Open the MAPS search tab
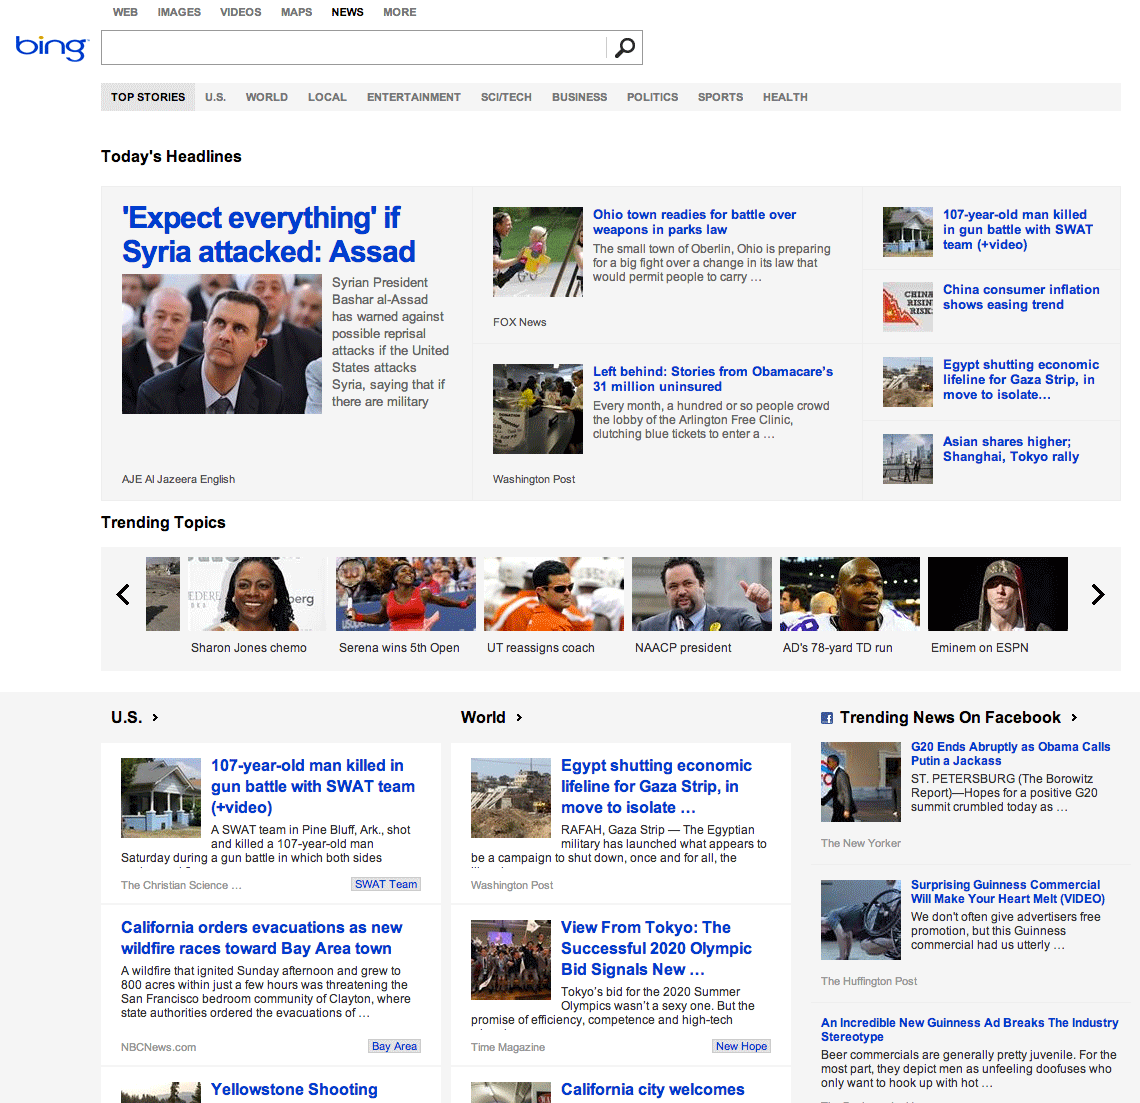The height and width of the screenshot is (1103, 1140). point(297,12)
